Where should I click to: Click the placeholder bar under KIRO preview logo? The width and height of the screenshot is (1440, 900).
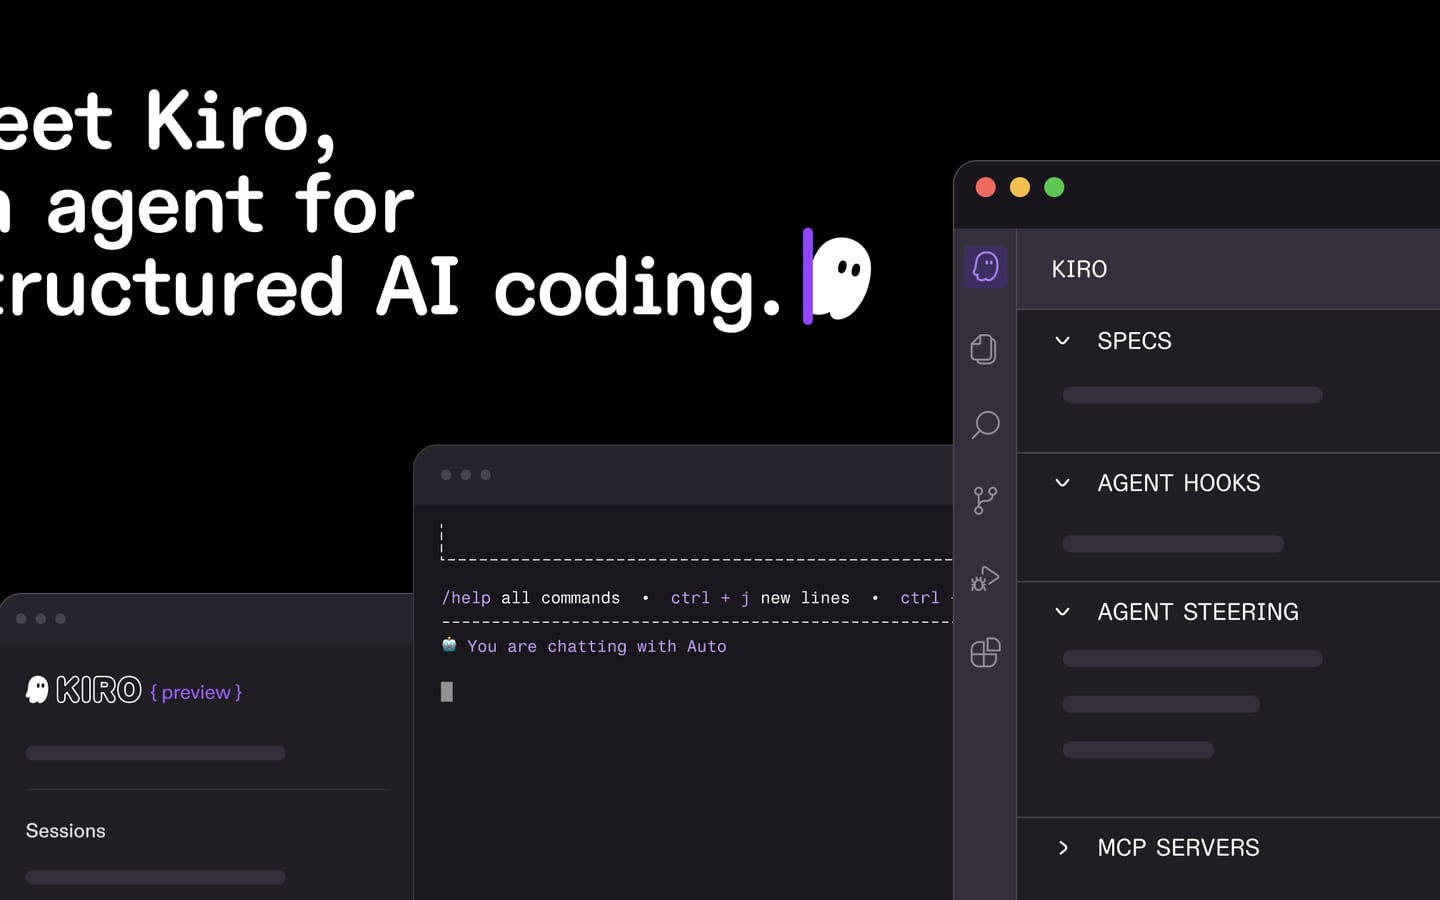point(155,753)
